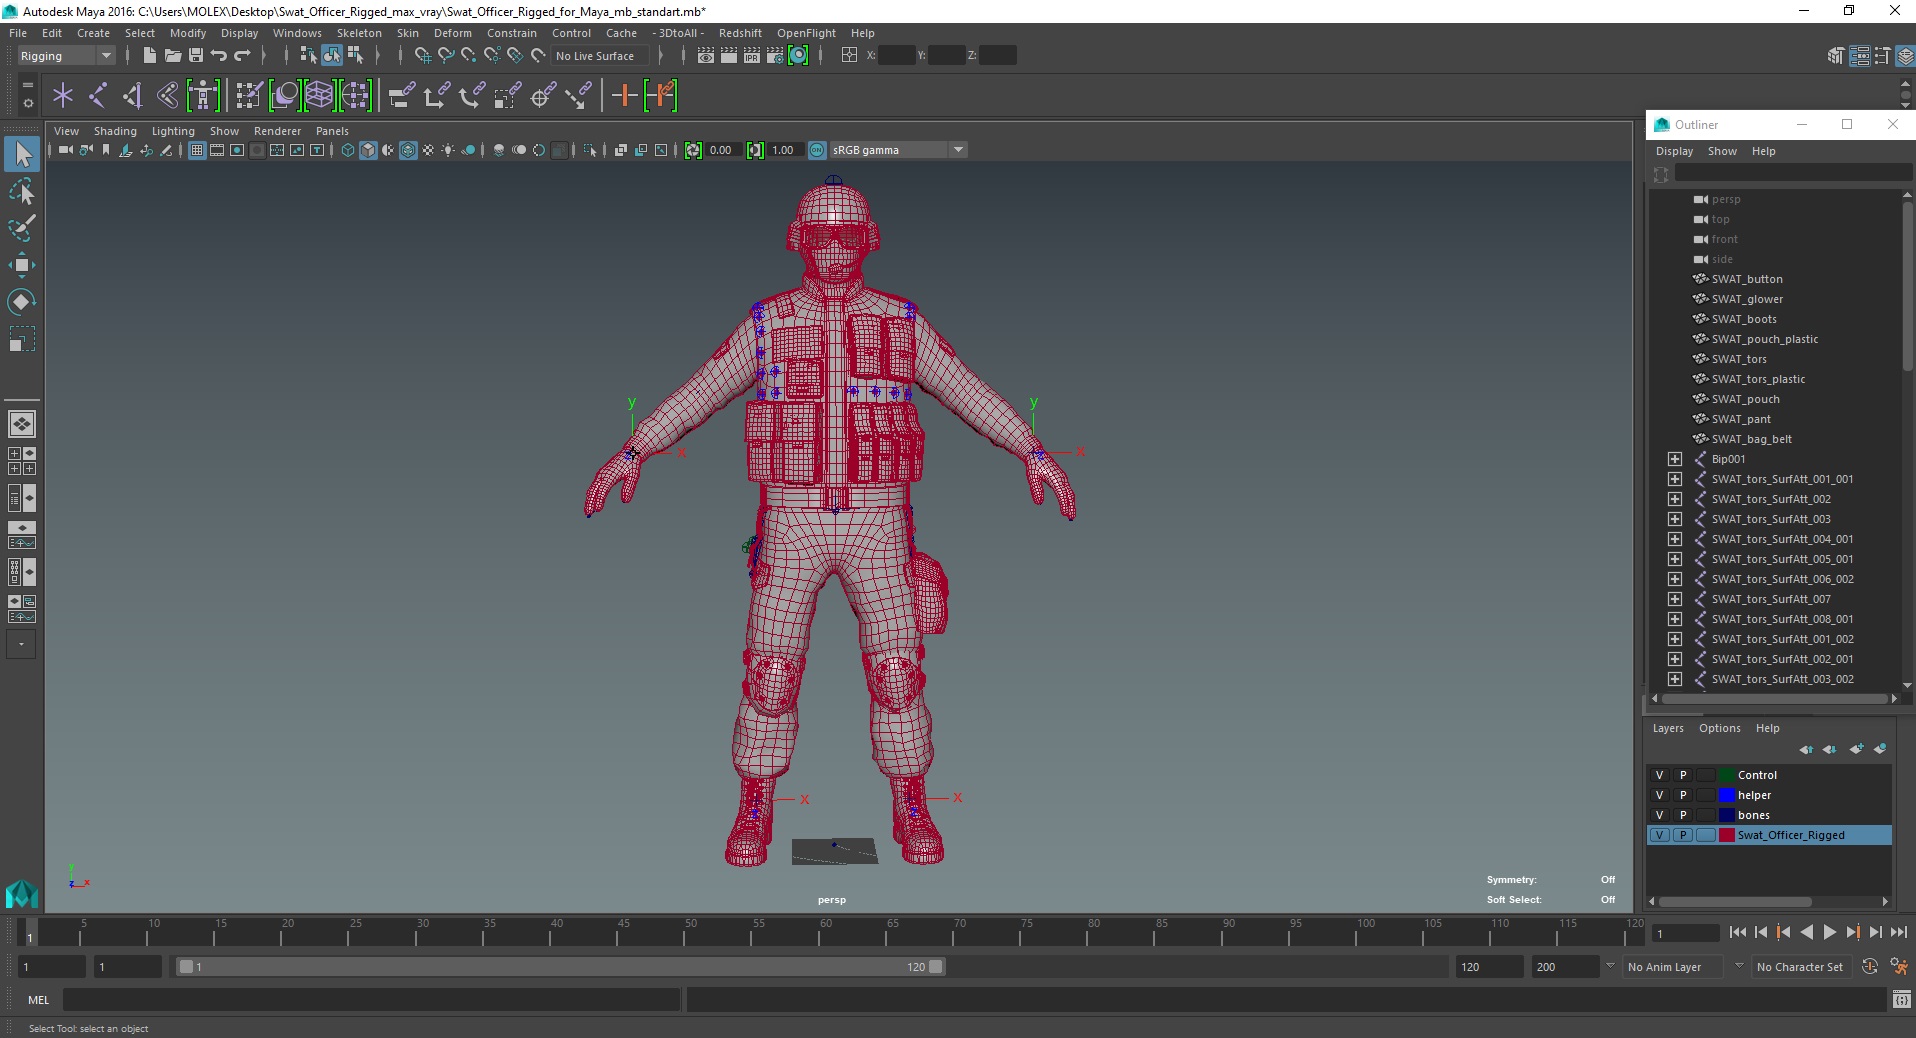The width and height of the screenshot is (1916, 1038).
Task: Click Play backwards button
Action: click(x=1806, y=932)
